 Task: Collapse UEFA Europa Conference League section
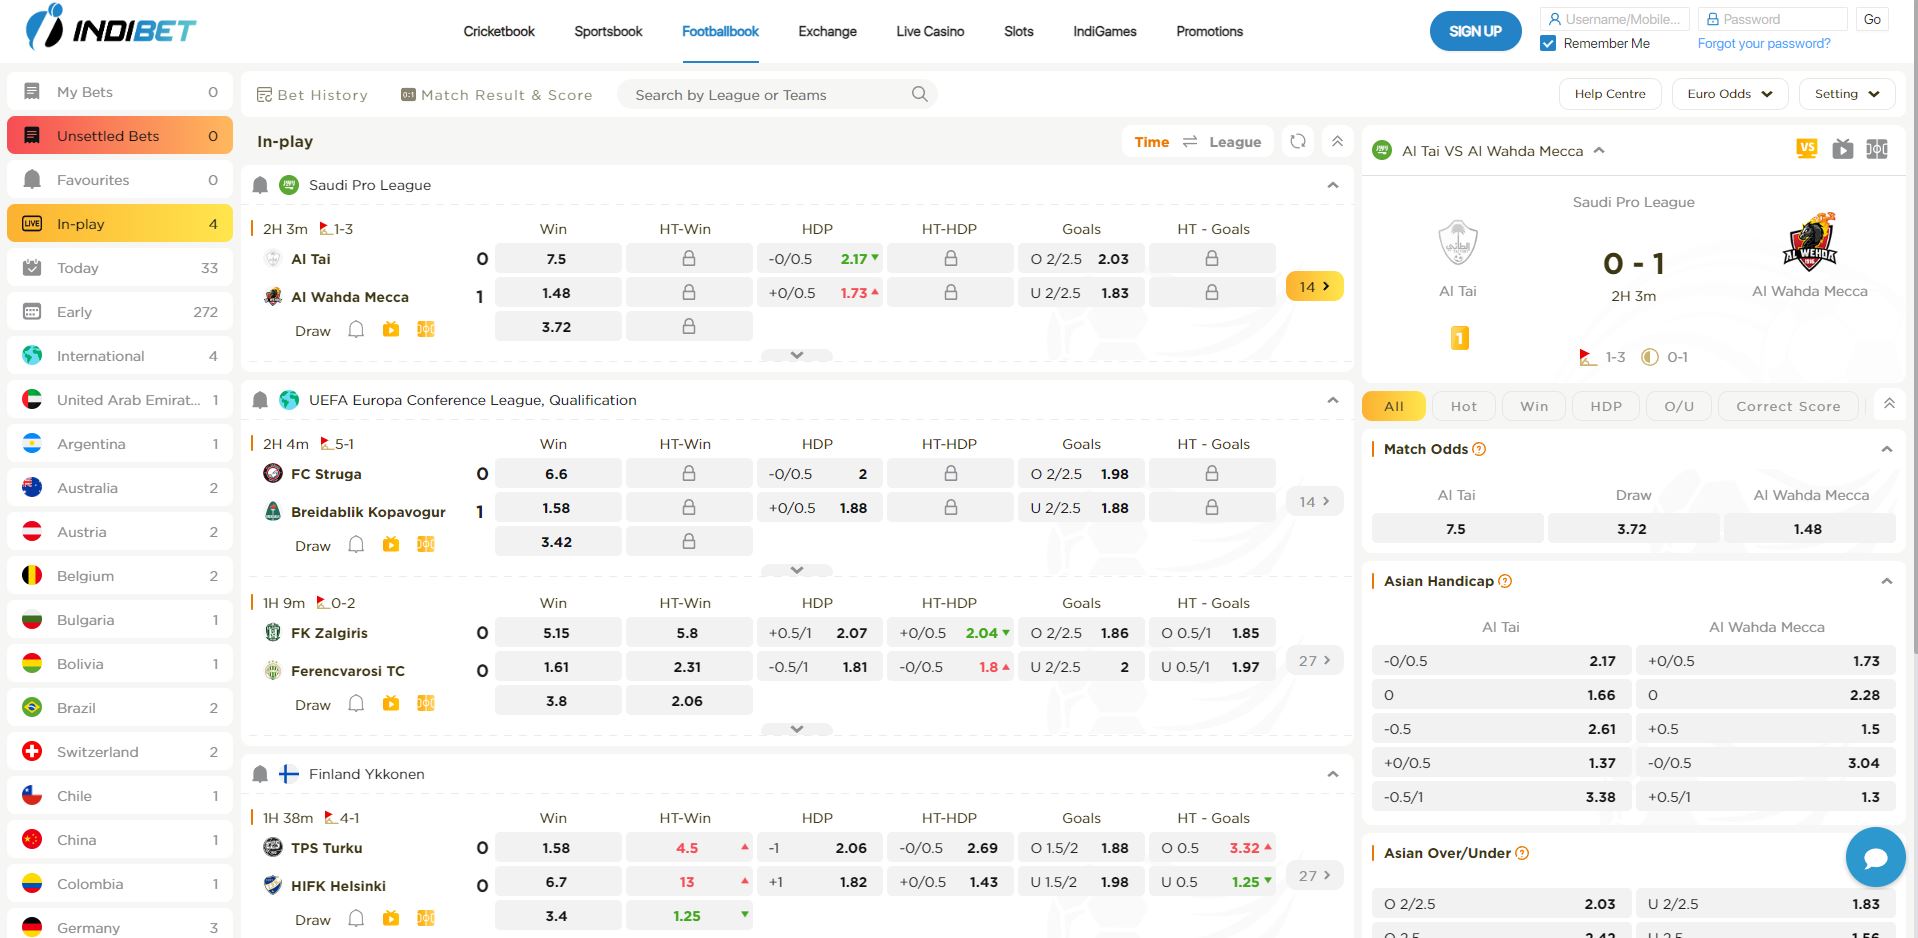[x=1332, y=400]
